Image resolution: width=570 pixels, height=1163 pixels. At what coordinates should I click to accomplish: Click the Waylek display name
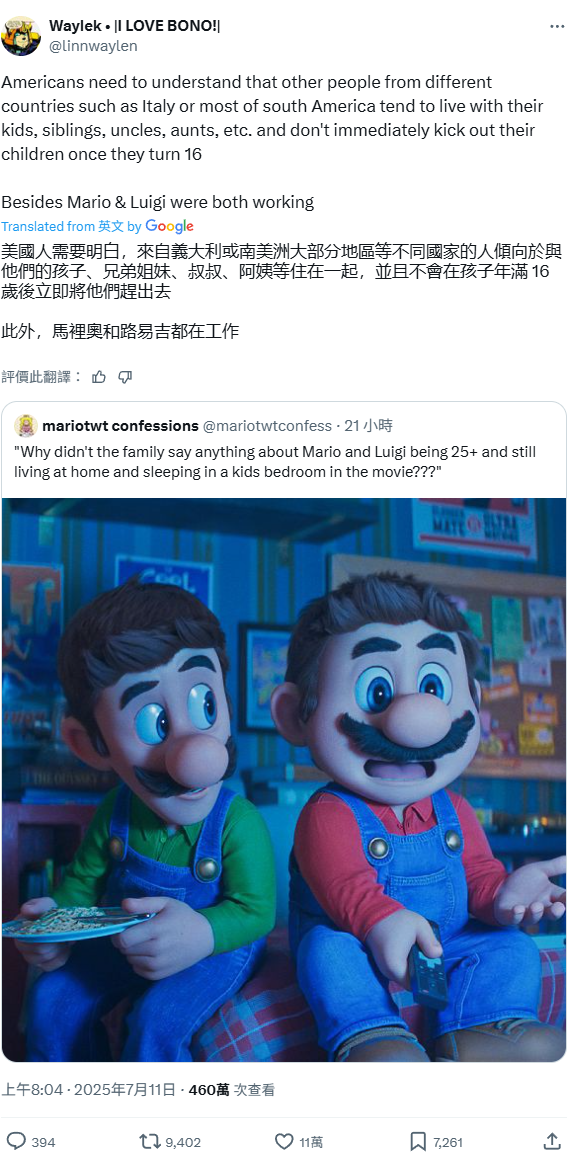(x=134, y=26)
